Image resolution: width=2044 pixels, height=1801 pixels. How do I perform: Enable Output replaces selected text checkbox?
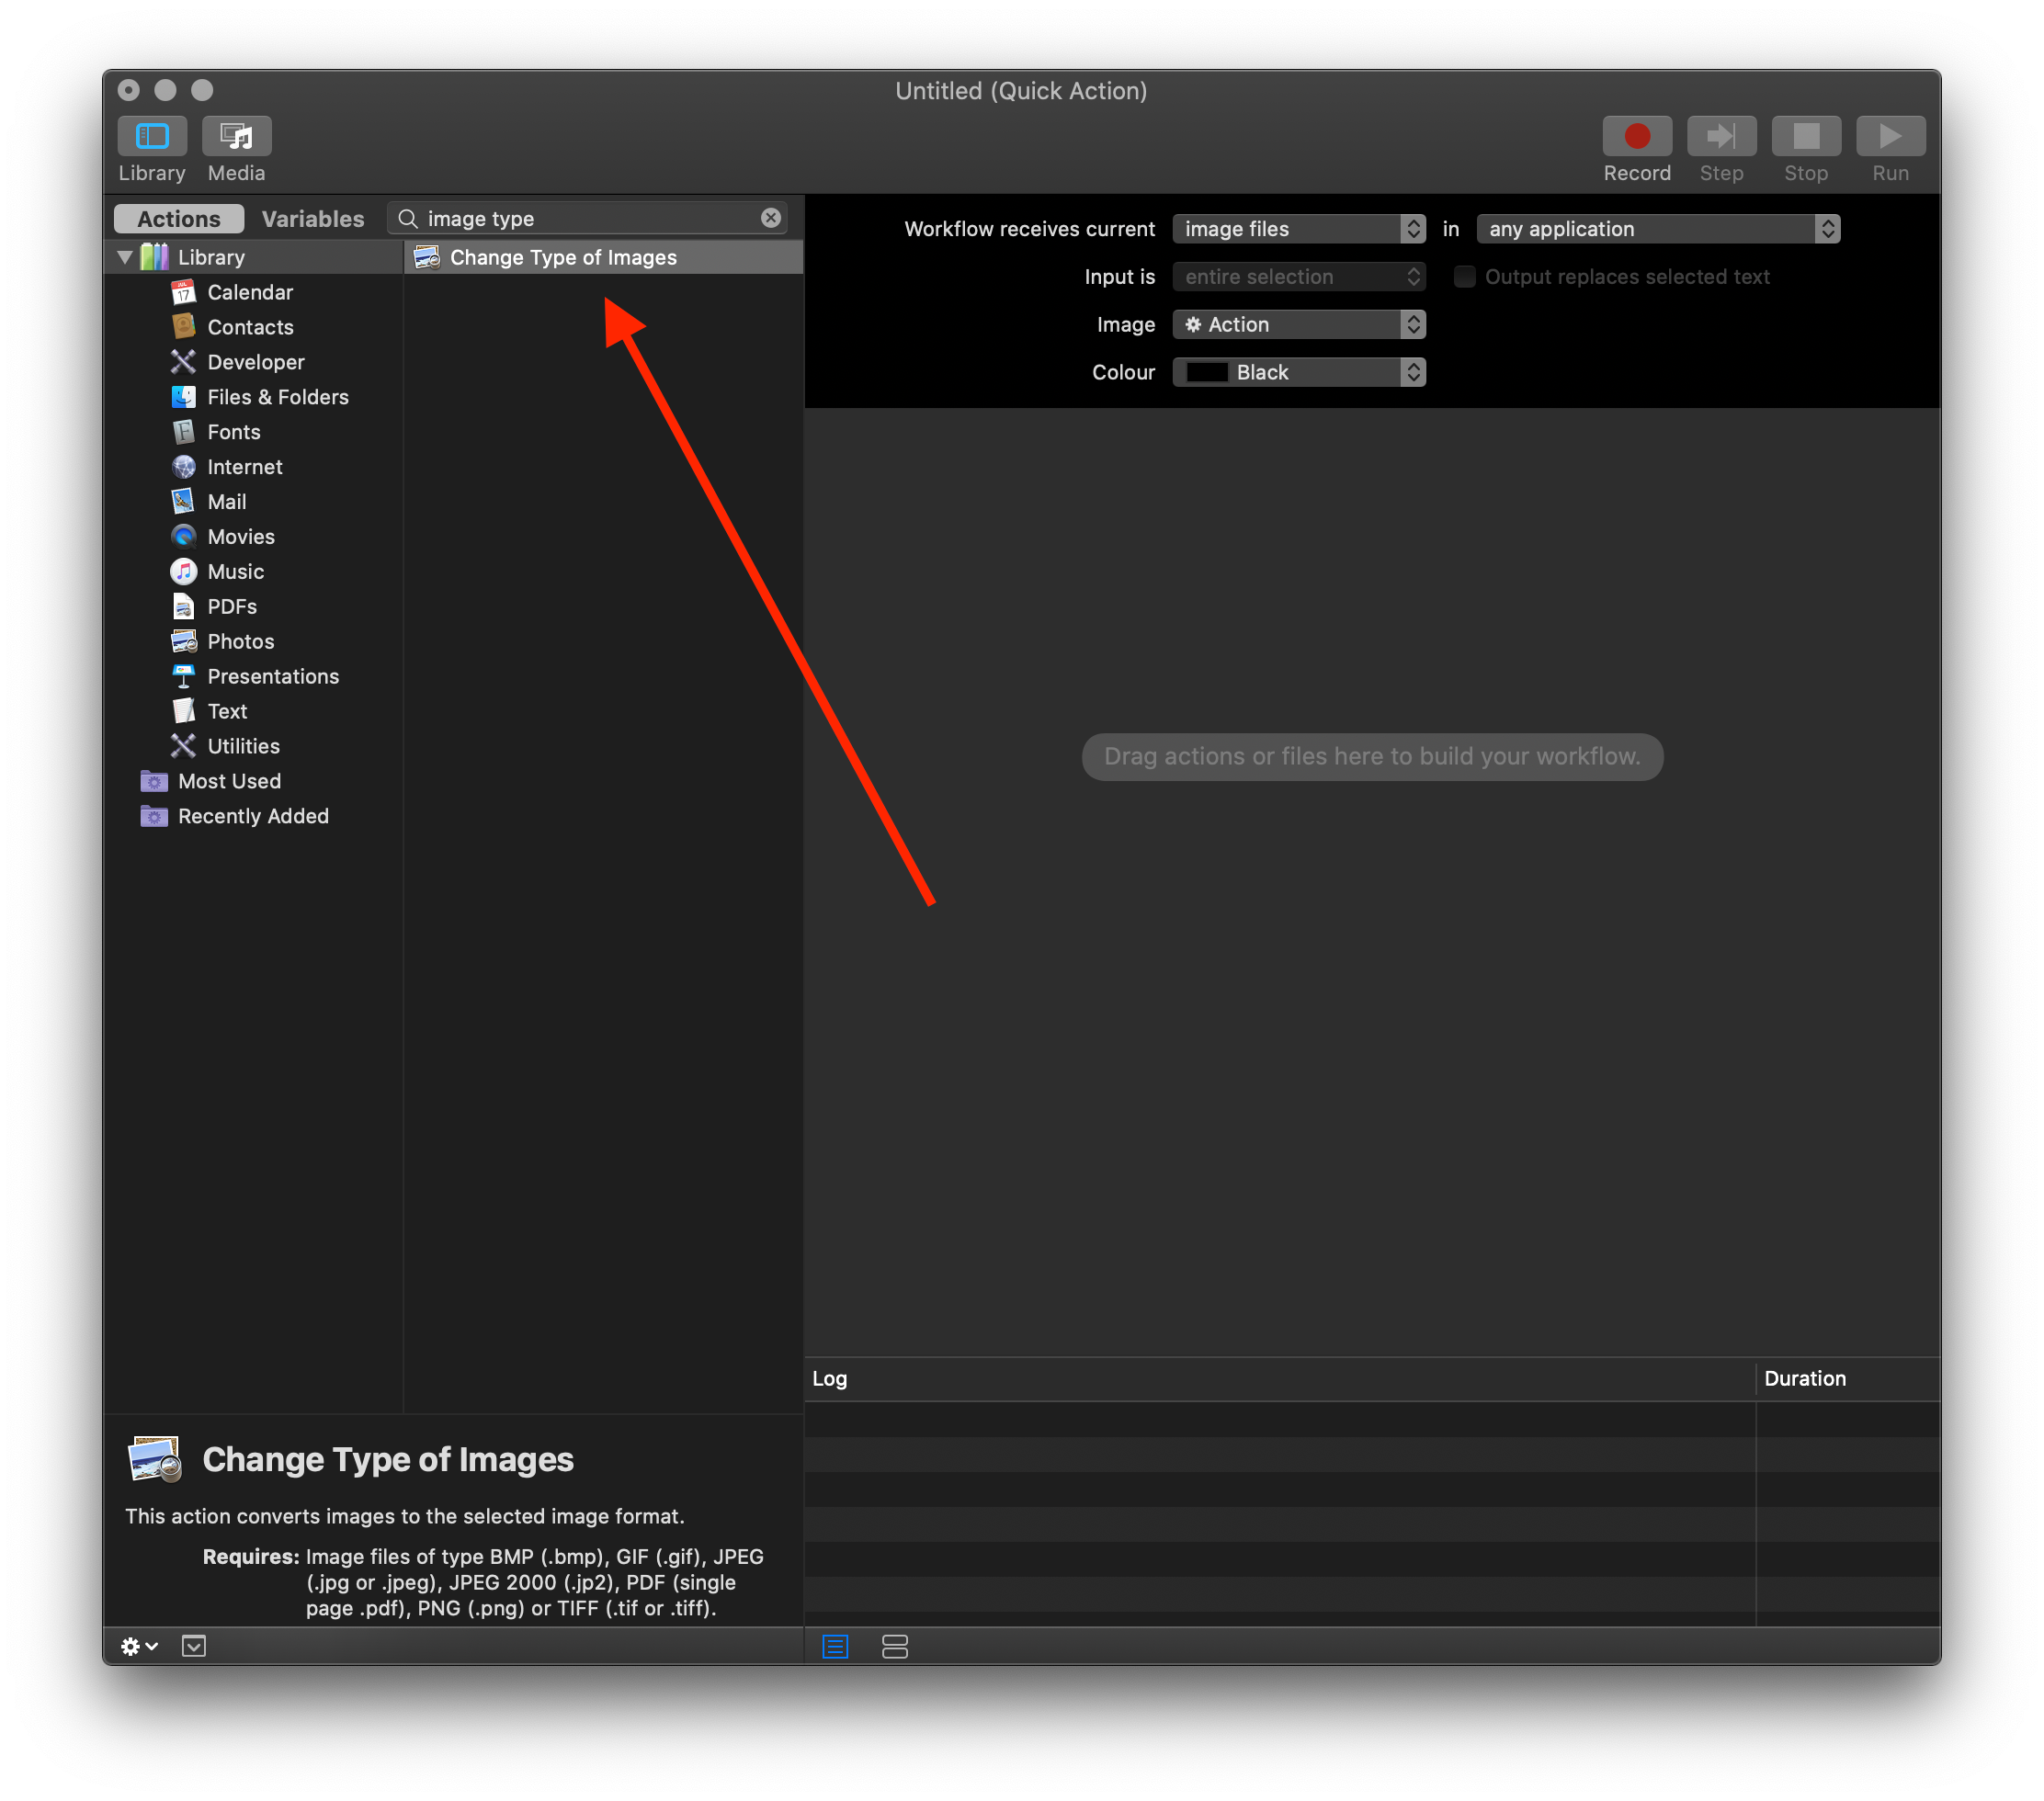pyautogui.click(x=1464, y=277)
